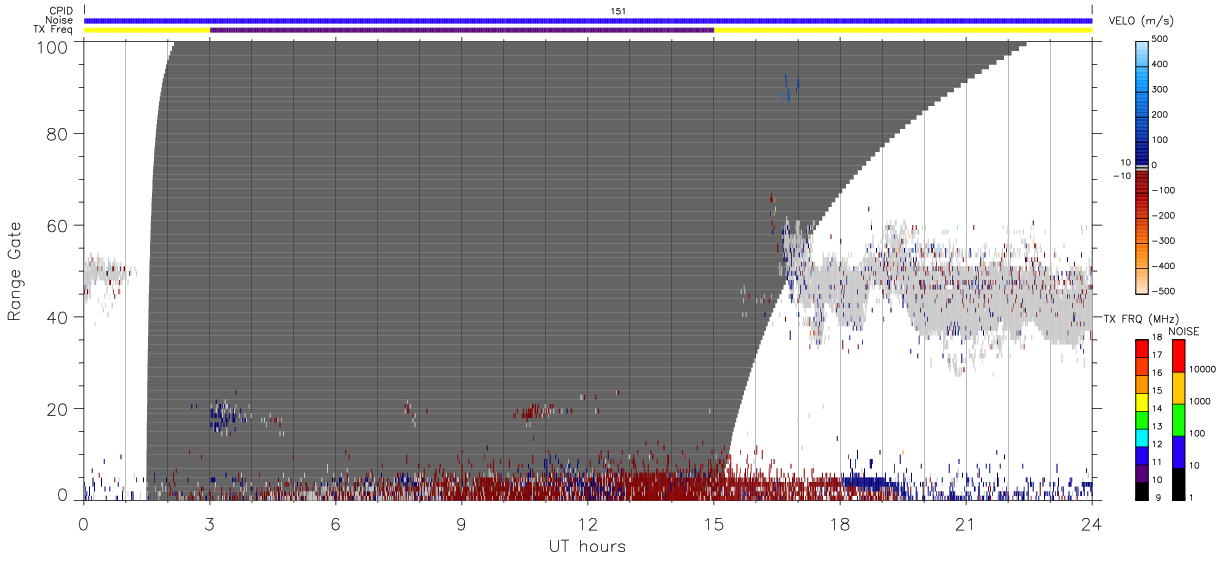This screenshot has height=567, width=1228.
Task: Click the 15 tick on UT hours axis
Action: [714, 523]
